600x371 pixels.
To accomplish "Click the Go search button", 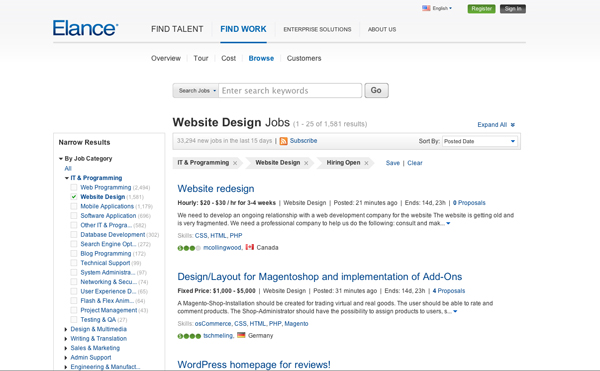I will (377, 91).
